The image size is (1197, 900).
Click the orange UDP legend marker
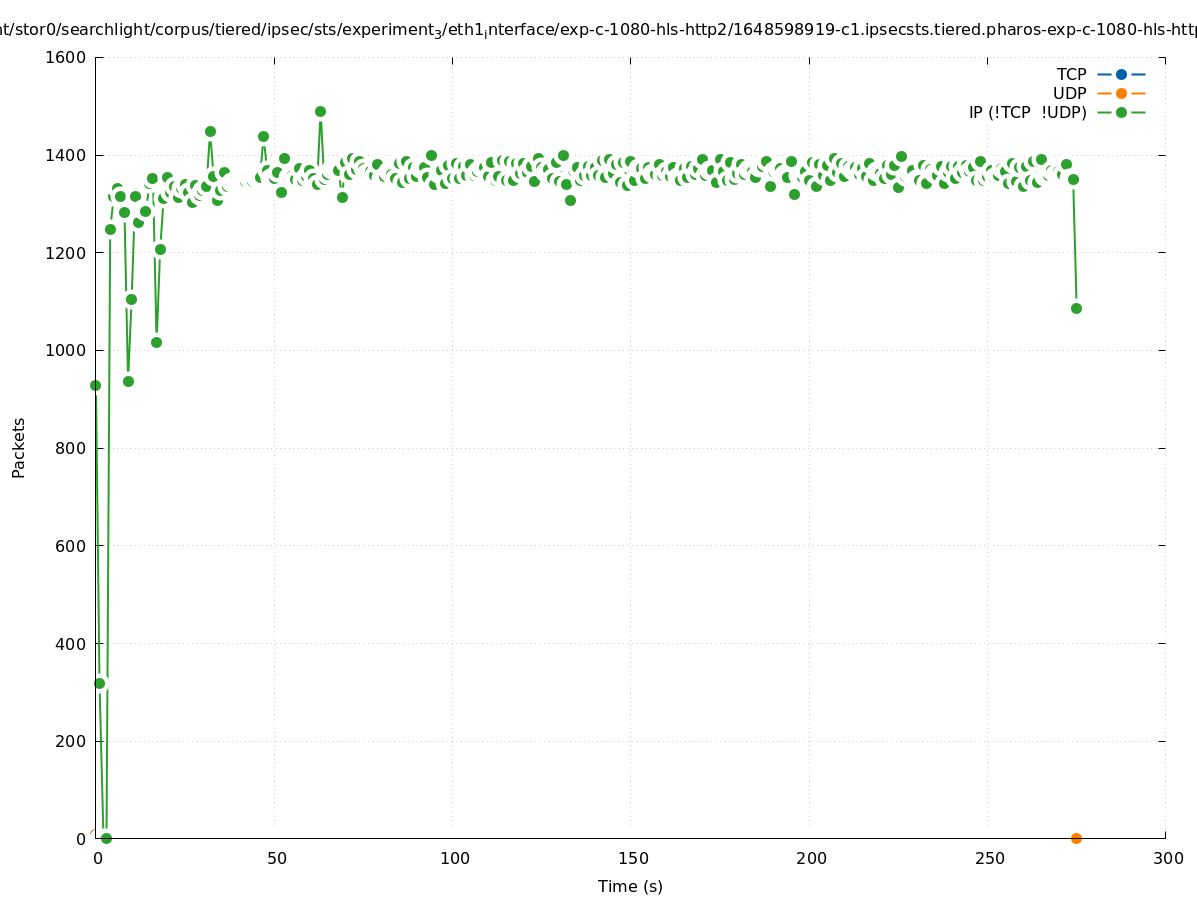pyautogui.click(x=1121, y=93)
